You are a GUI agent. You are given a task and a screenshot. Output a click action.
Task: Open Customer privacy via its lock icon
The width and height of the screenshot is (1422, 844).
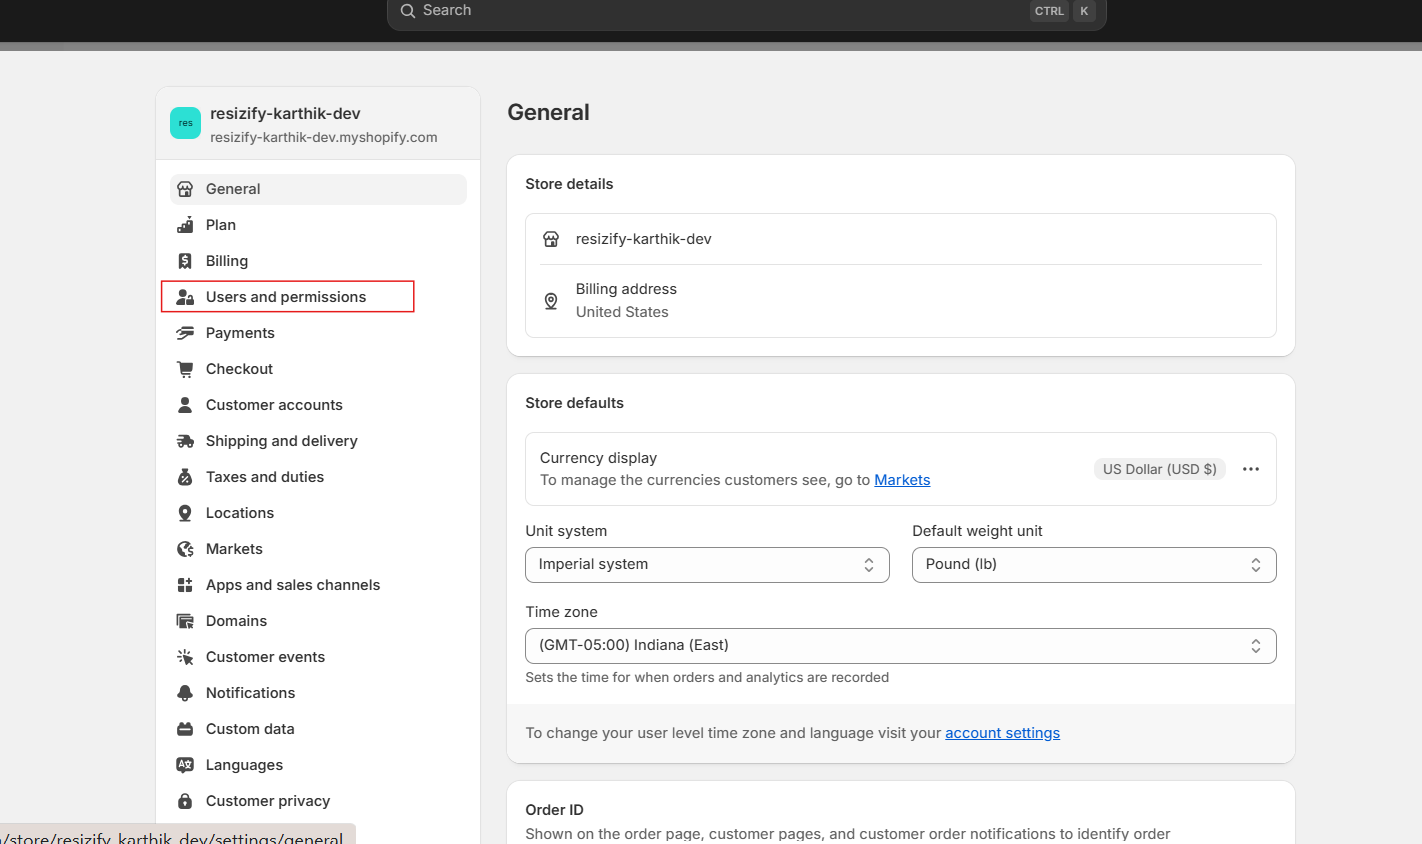coord(185,800)
